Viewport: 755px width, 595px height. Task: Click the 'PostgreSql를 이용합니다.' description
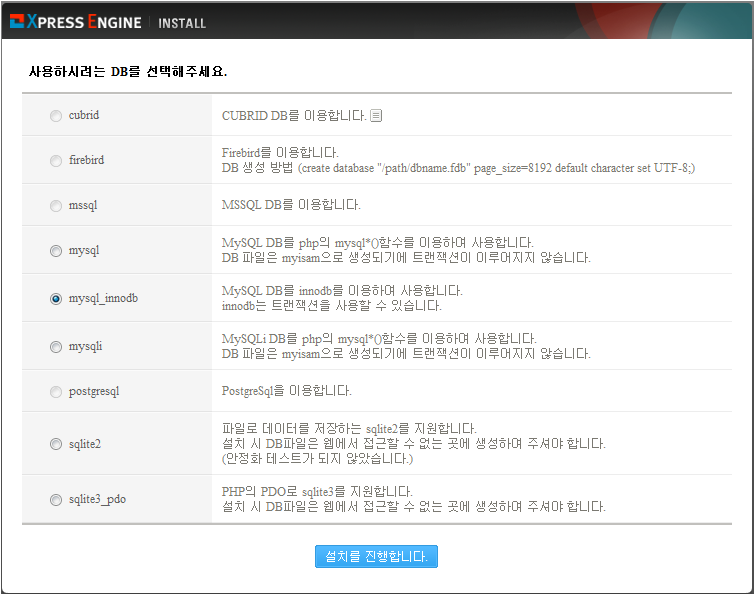pos(286,390)
